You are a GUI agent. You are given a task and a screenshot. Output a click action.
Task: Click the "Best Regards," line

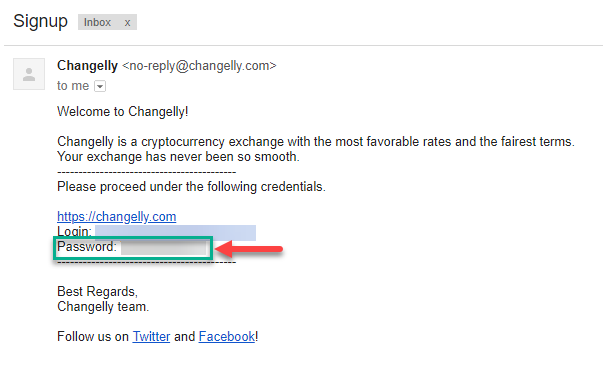point(97,292)
